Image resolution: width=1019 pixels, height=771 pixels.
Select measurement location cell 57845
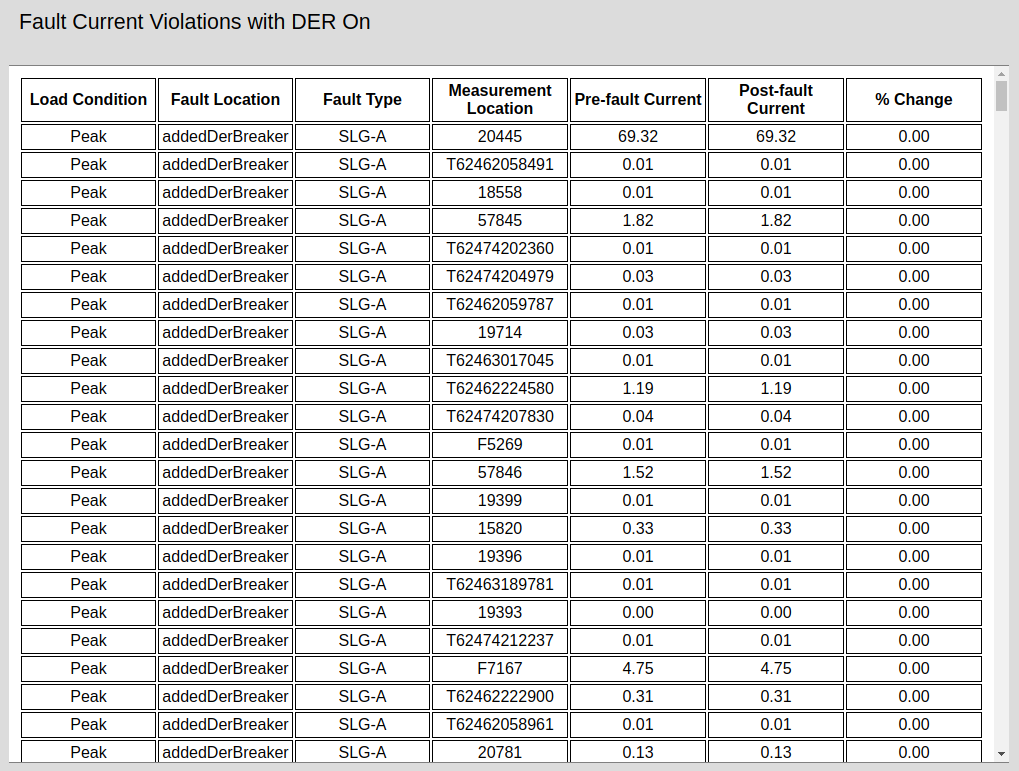(500, 220)
